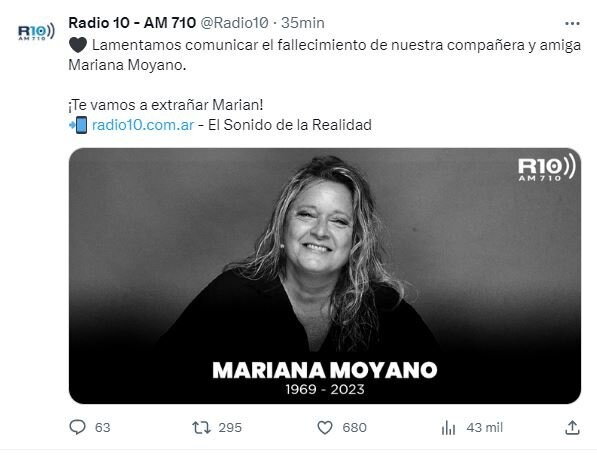Open the 35min timestamp link

tap(303, 23)
